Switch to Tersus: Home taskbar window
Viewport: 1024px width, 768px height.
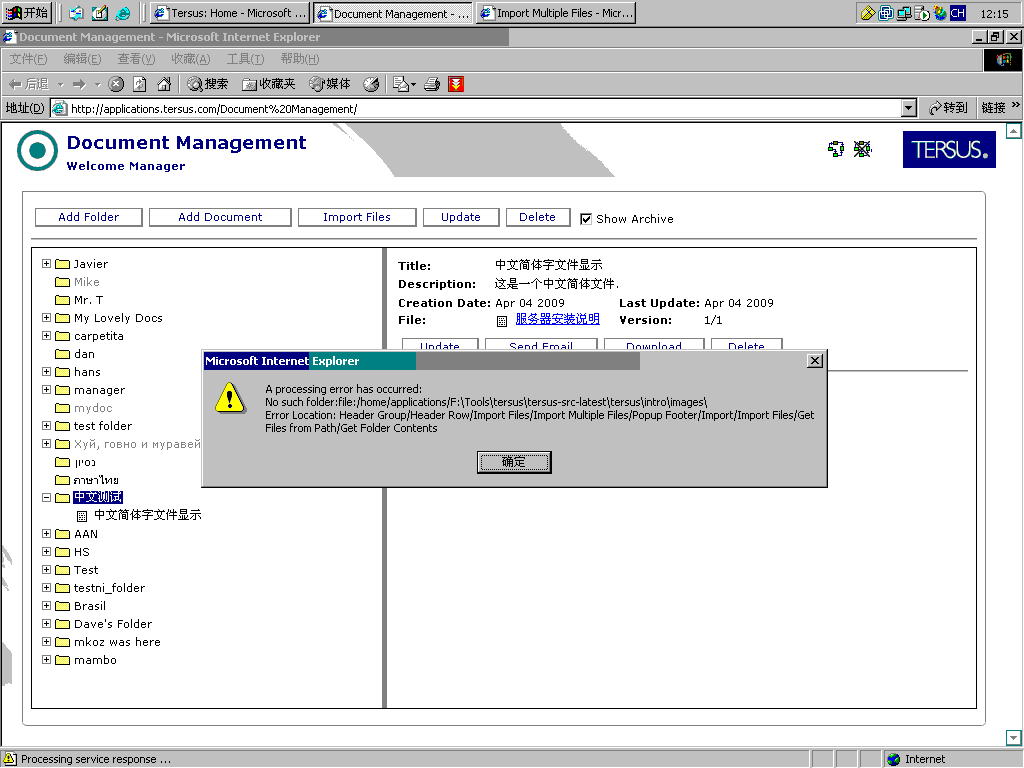tap(229, 14)
